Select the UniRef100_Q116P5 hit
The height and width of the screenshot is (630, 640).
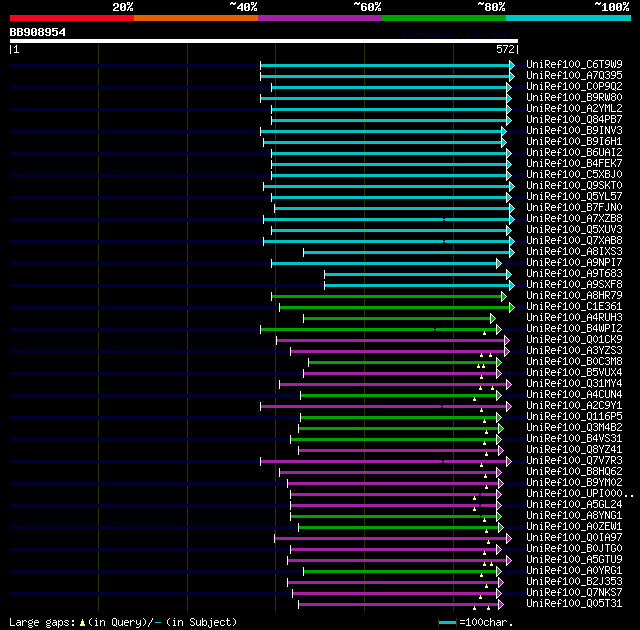[x=574, y=417]
